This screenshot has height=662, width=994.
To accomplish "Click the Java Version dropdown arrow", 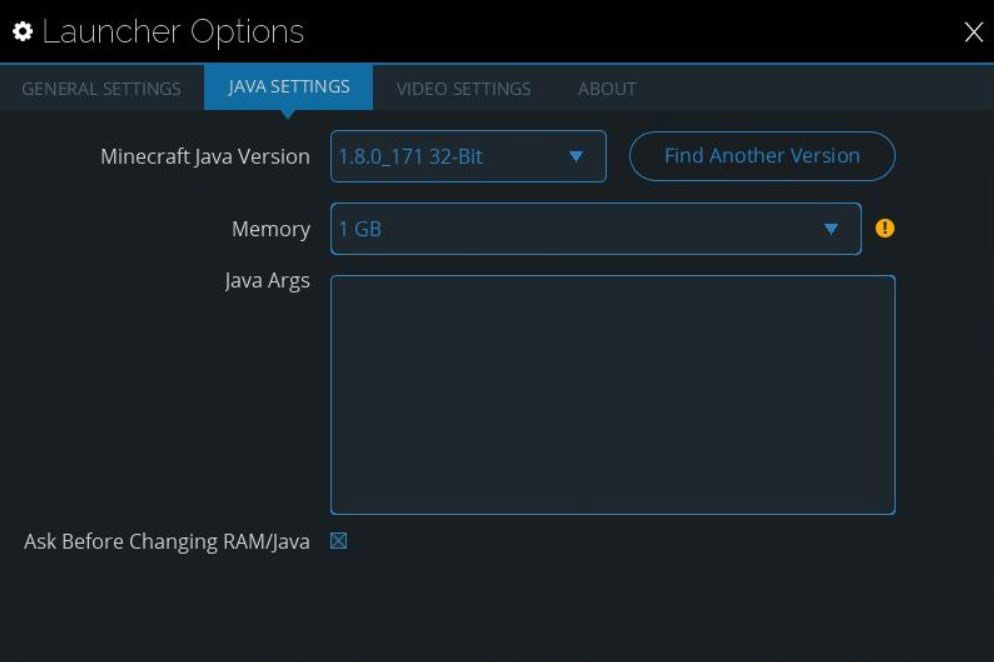I will 576,156.
